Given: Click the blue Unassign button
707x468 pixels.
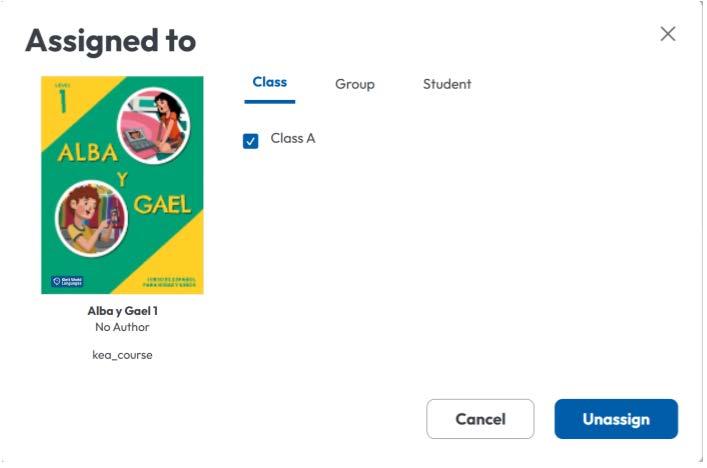Looking at the screenshot, I should tap(616, 419).
